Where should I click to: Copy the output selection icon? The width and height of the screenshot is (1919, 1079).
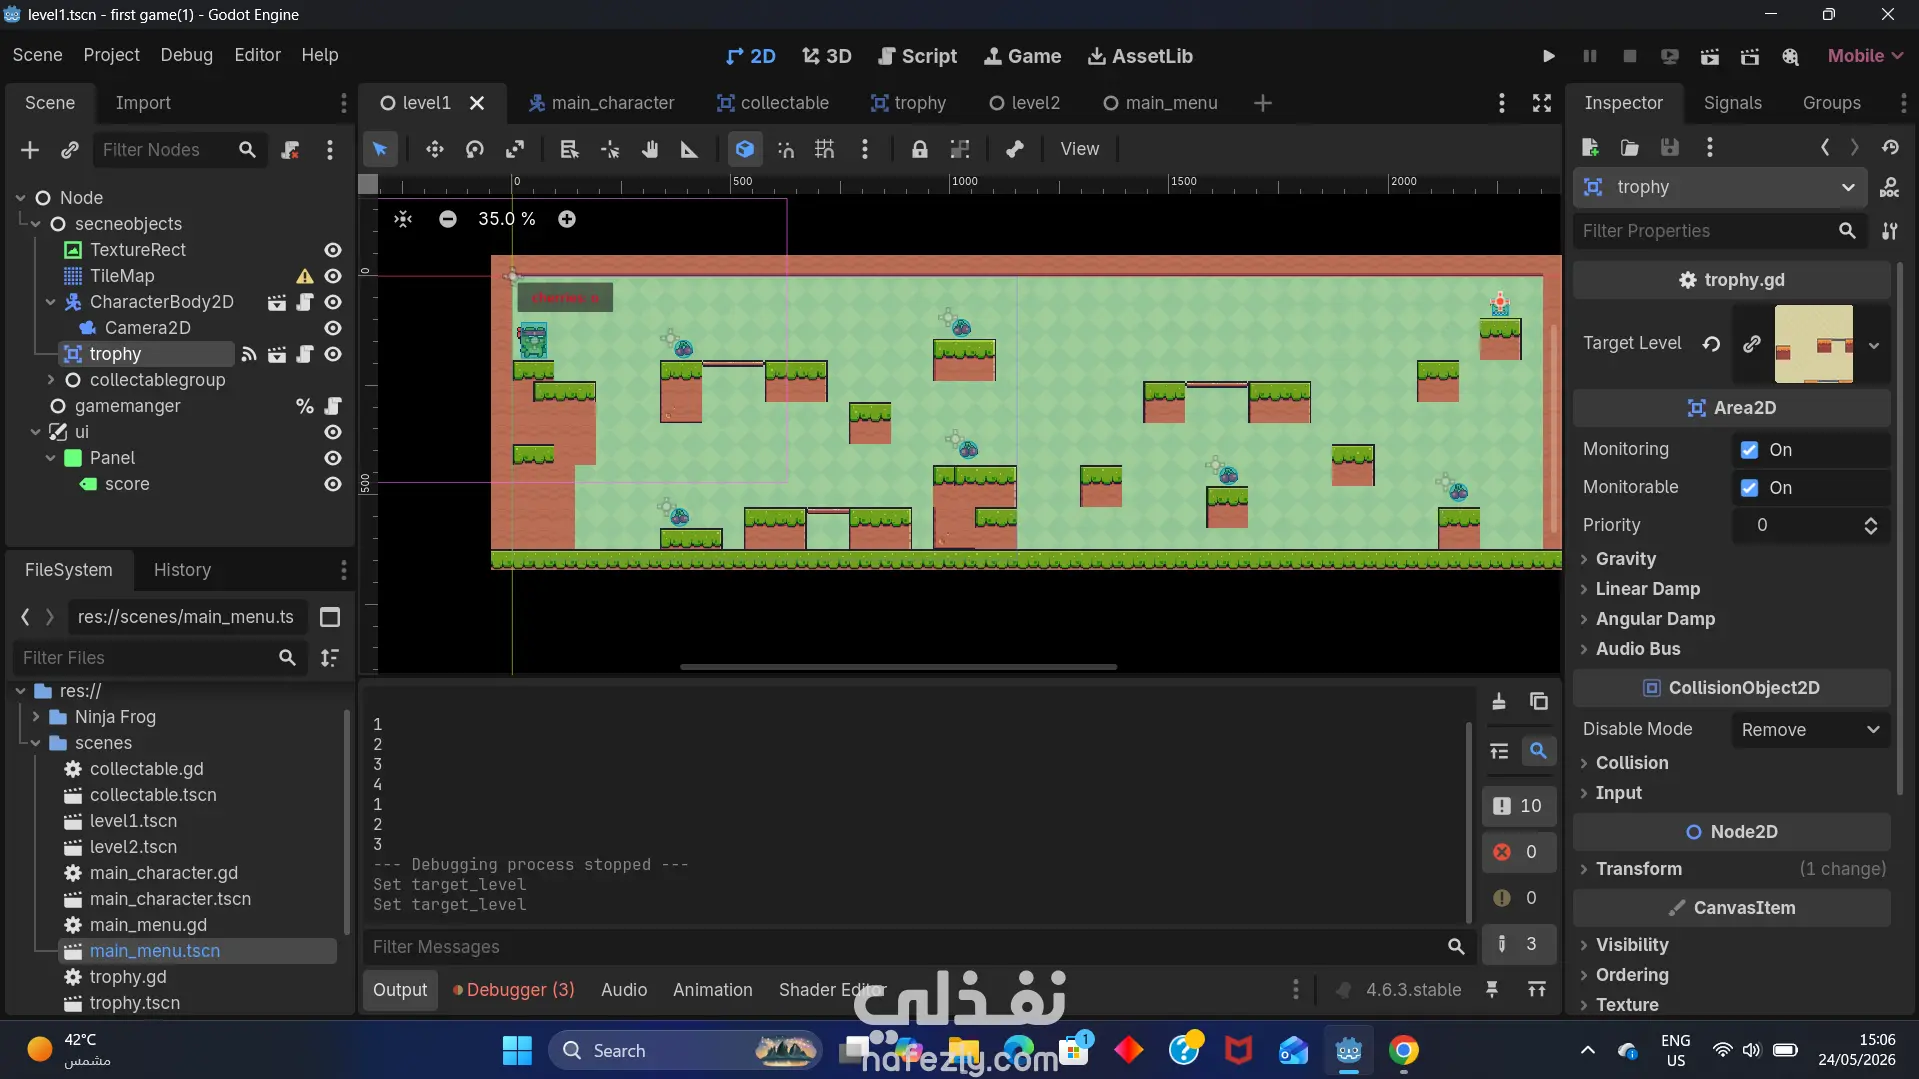1539,702
